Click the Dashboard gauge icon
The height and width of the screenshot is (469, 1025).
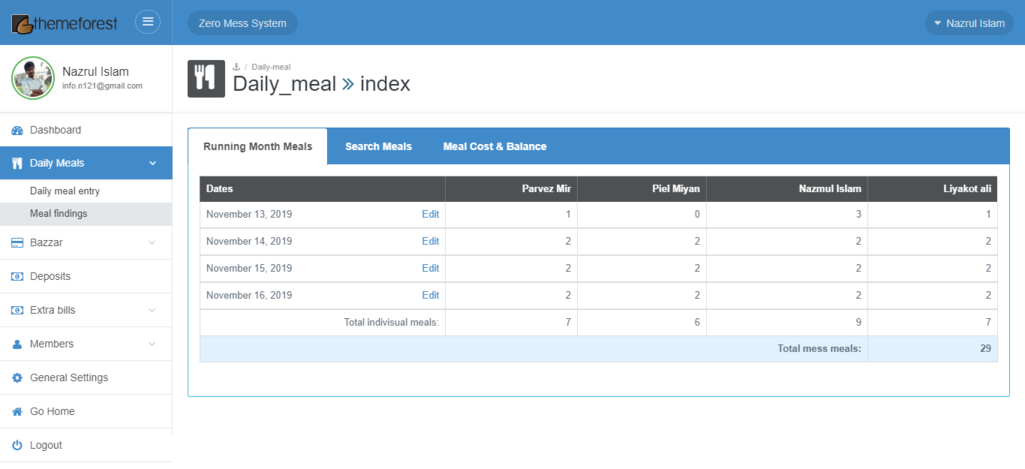click(17, 130)
